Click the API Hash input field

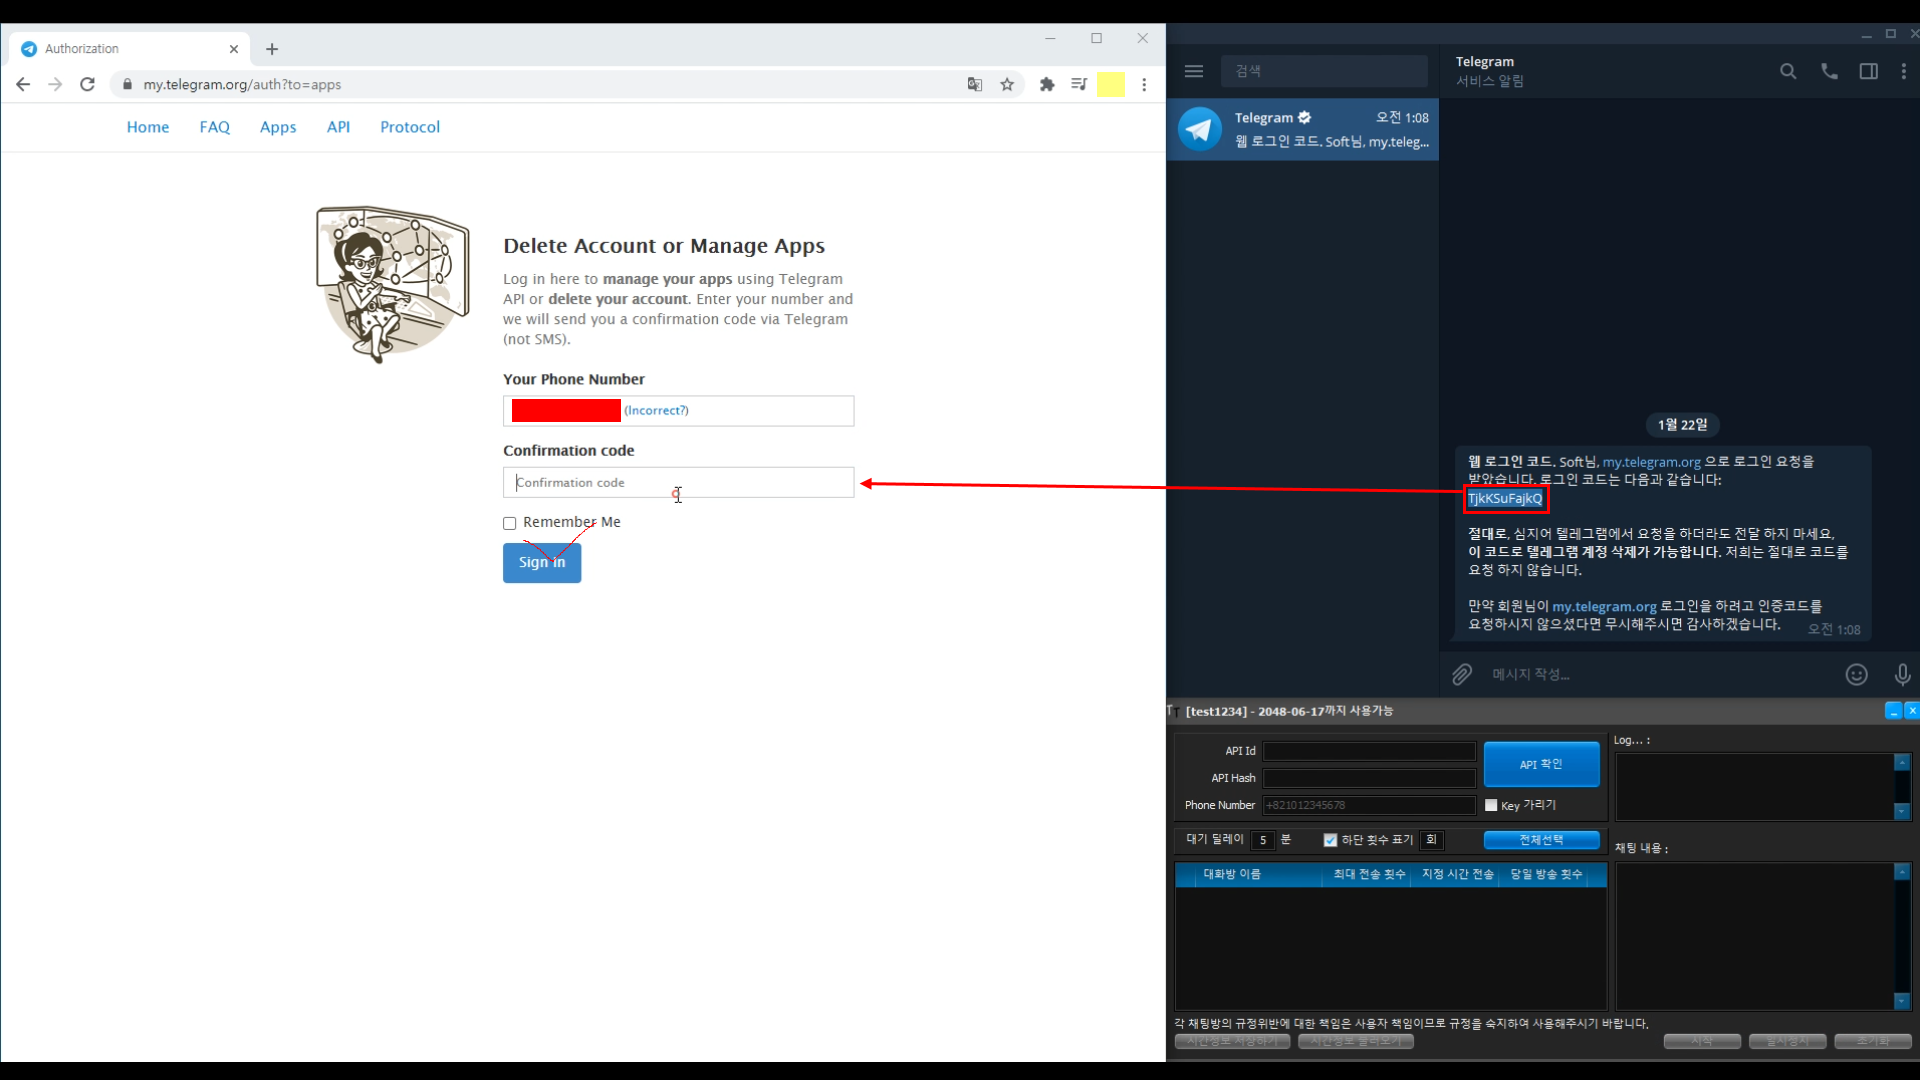(1369, 778)
